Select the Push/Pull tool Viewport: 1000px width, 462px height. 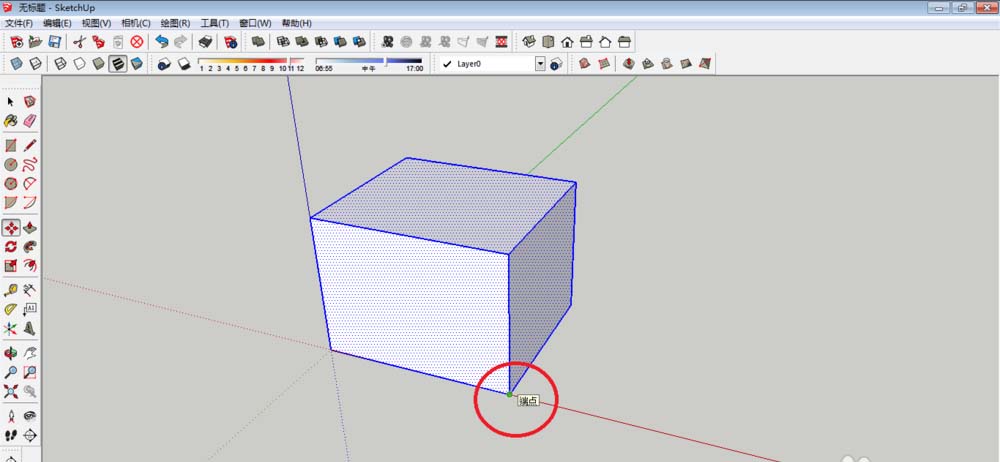click(29, 228)
